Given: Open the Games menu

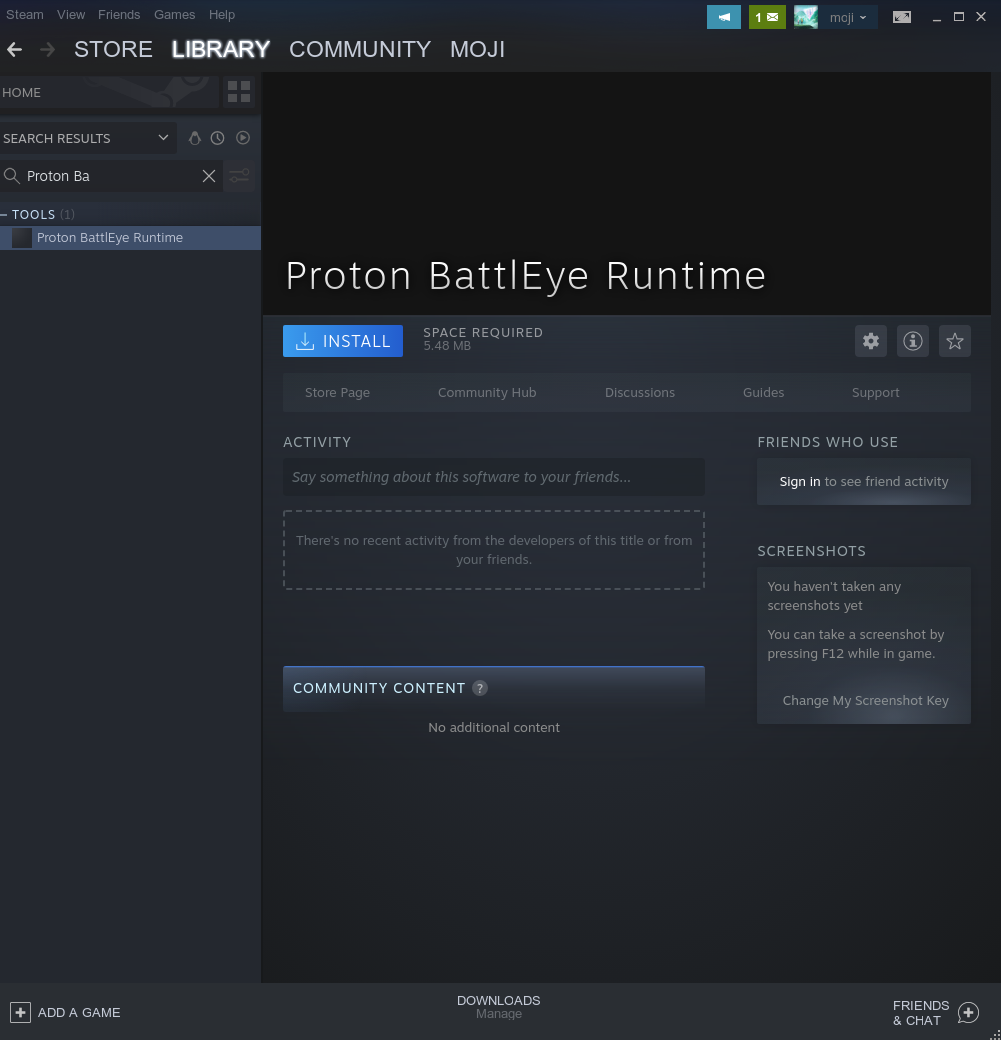Looking at the screenshot, I should (x=174, y=15).
